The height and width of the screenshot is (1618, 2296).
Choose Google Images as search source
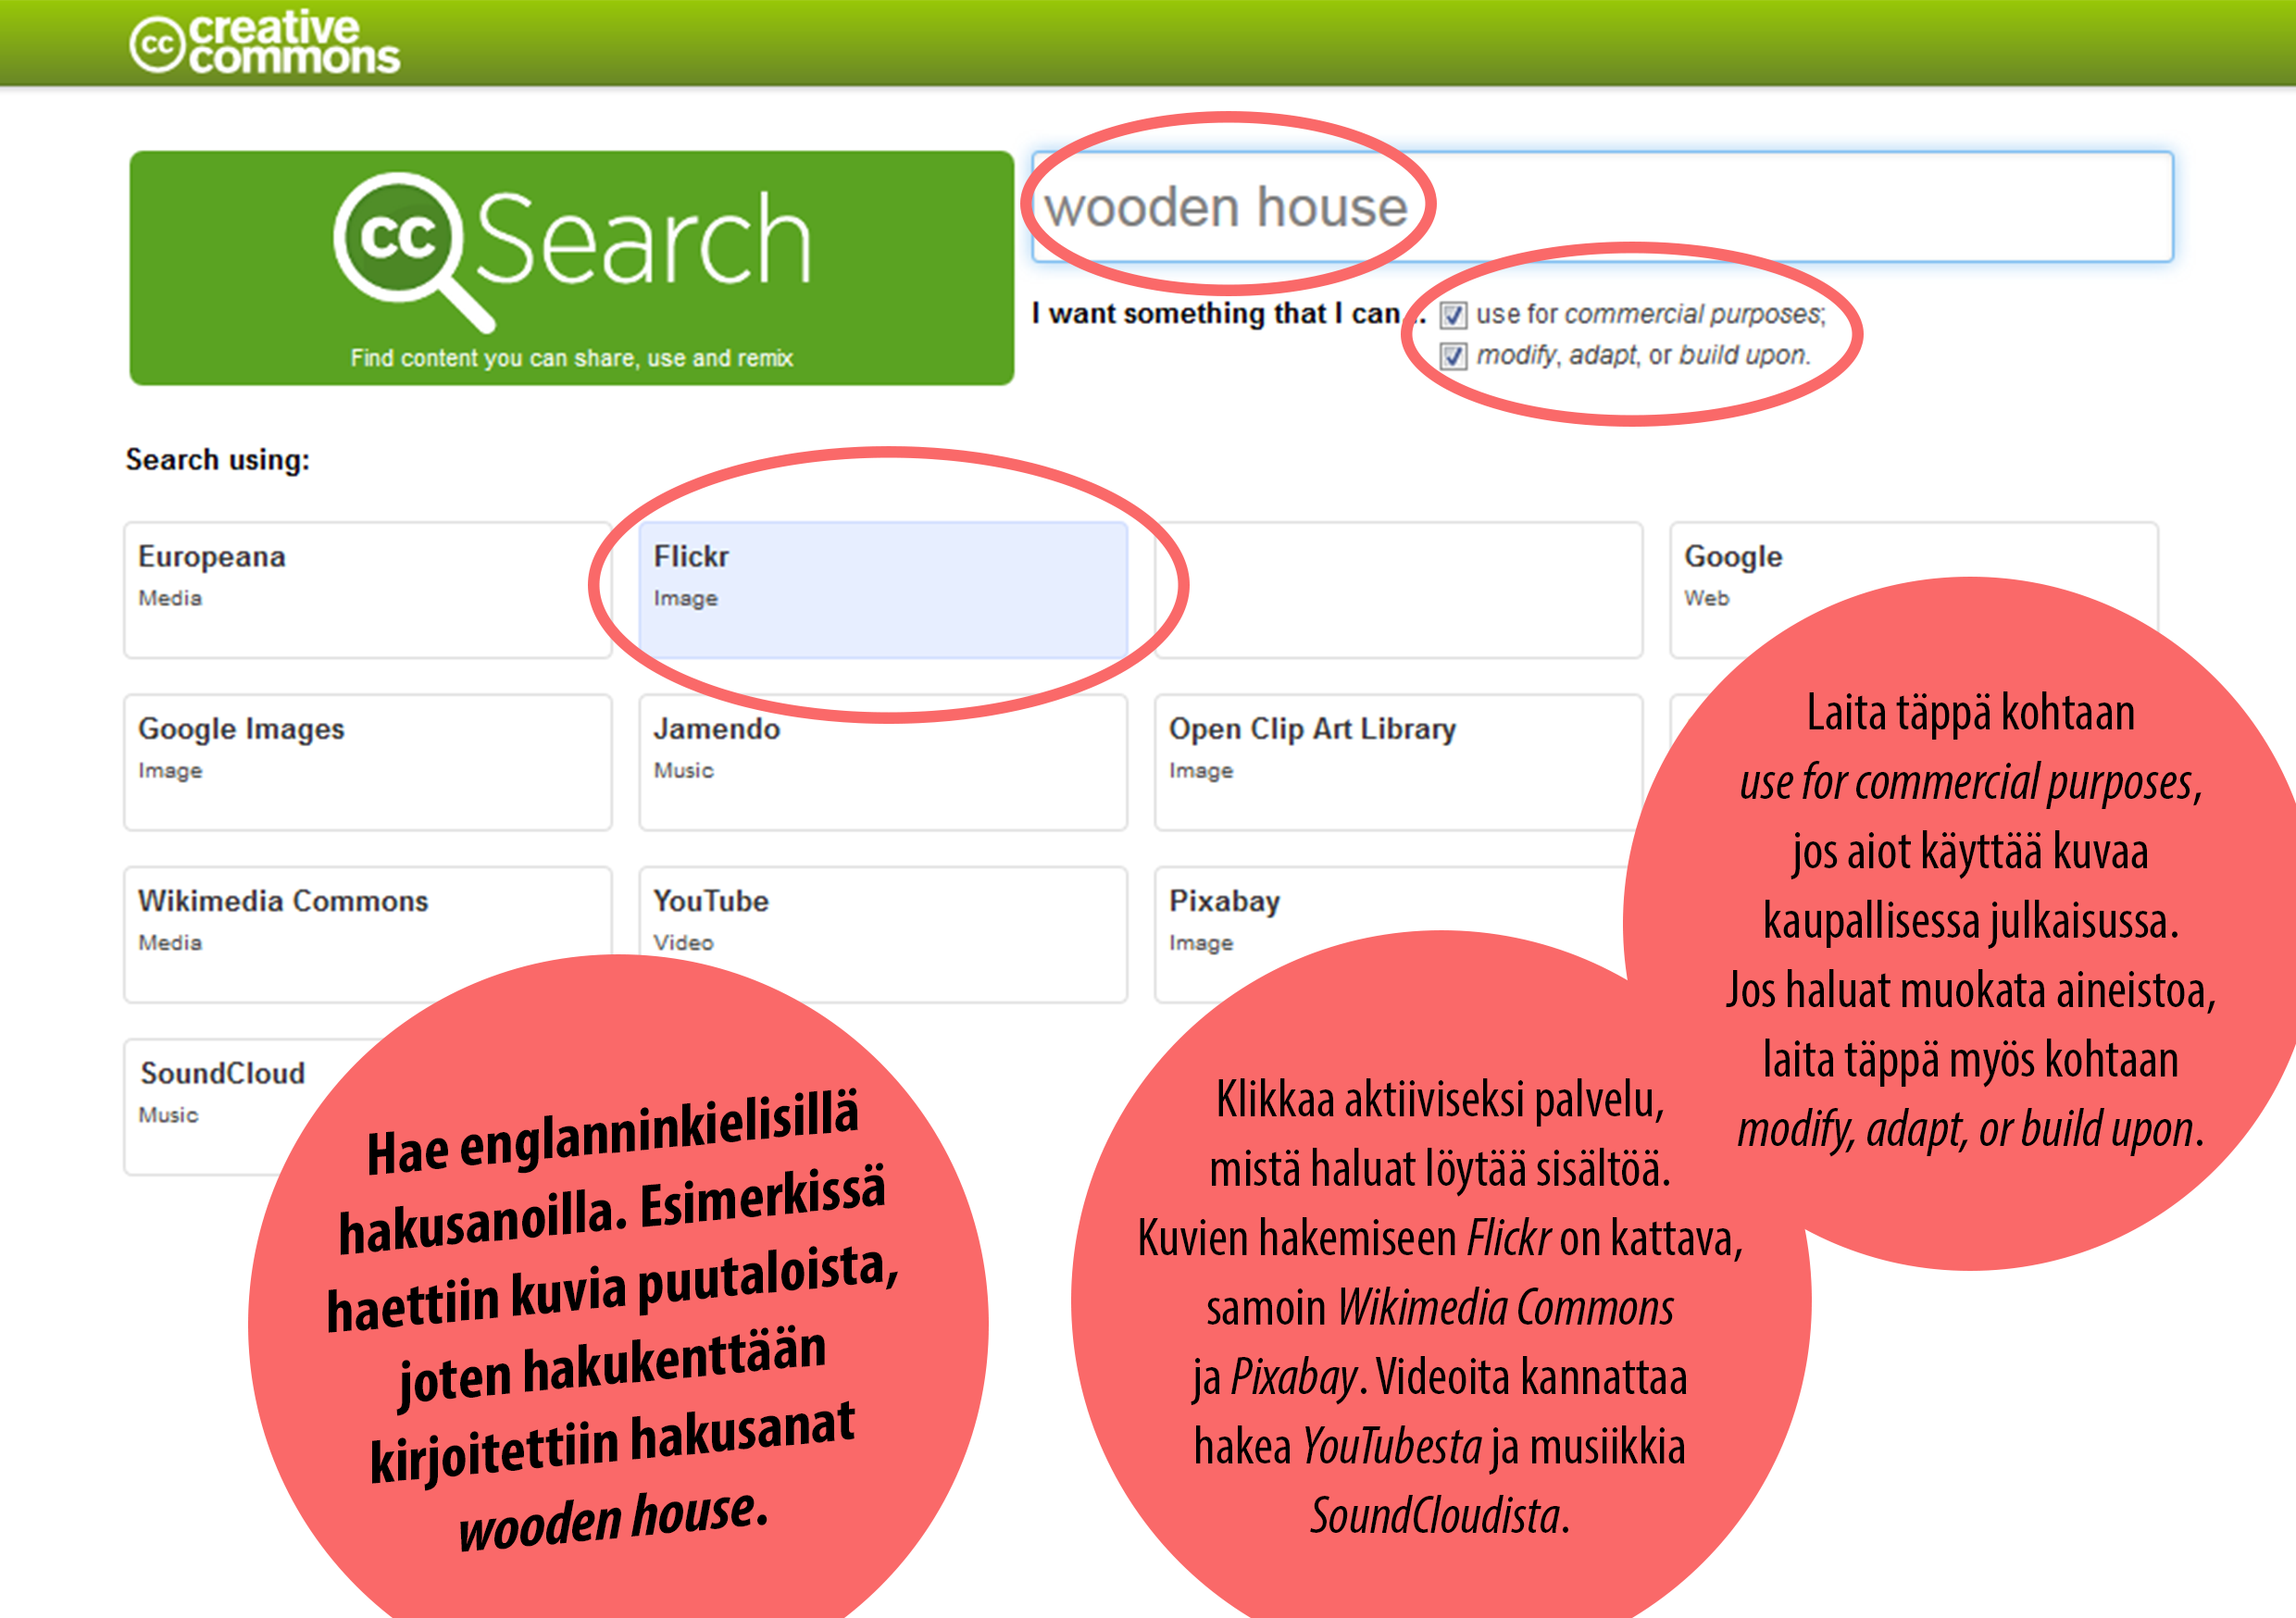pyautogui.click(x=368, y=762)
